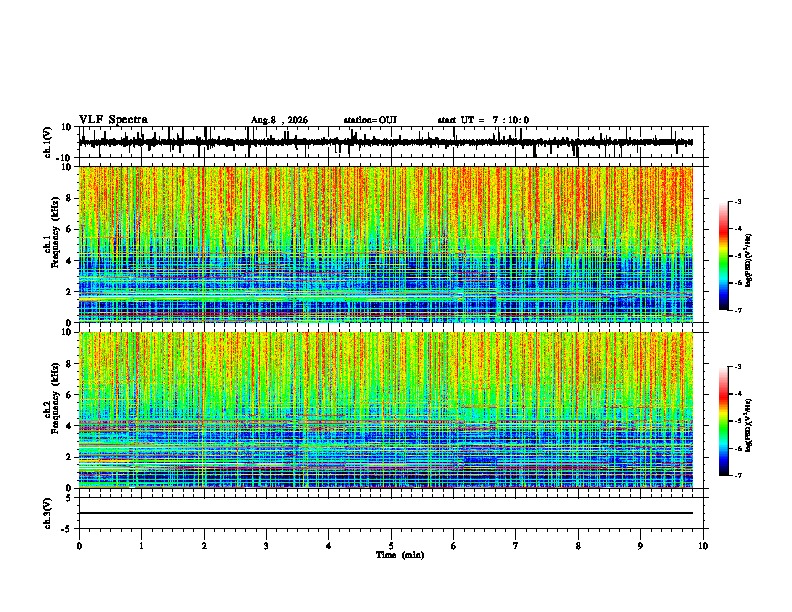Screen dimensions: 792x612
Task: Click the "4" kHz tick on ch.2 frequency axis
Action: (69, 426)
